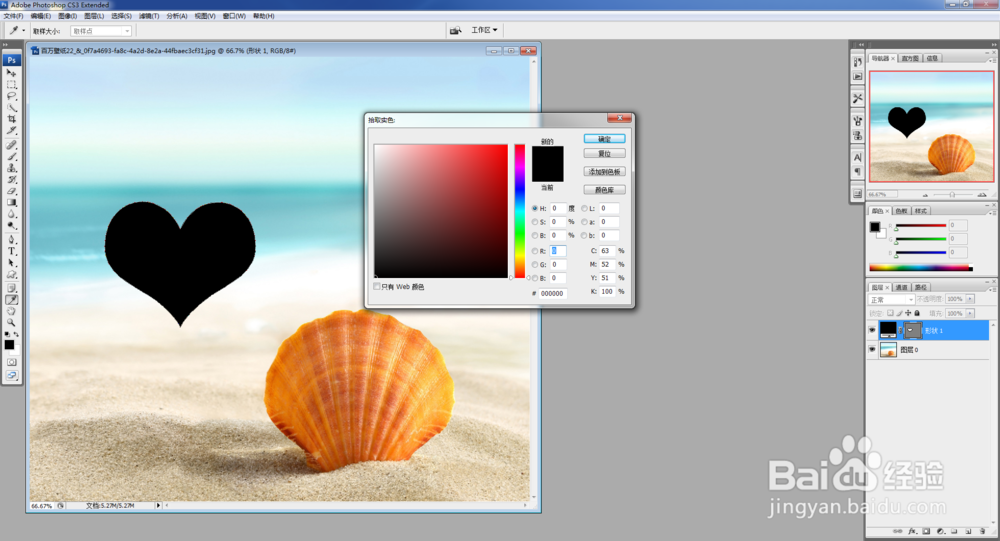
Task: Hide the 形状 1 layer
Action: pos(872,330)
